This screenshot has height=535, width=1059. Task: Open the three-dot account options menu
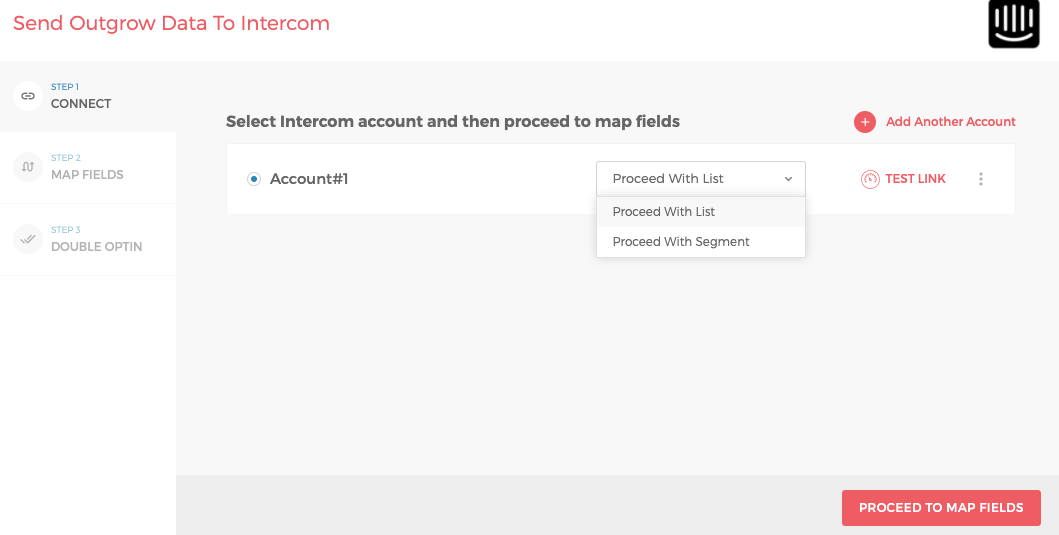(981, 179)
